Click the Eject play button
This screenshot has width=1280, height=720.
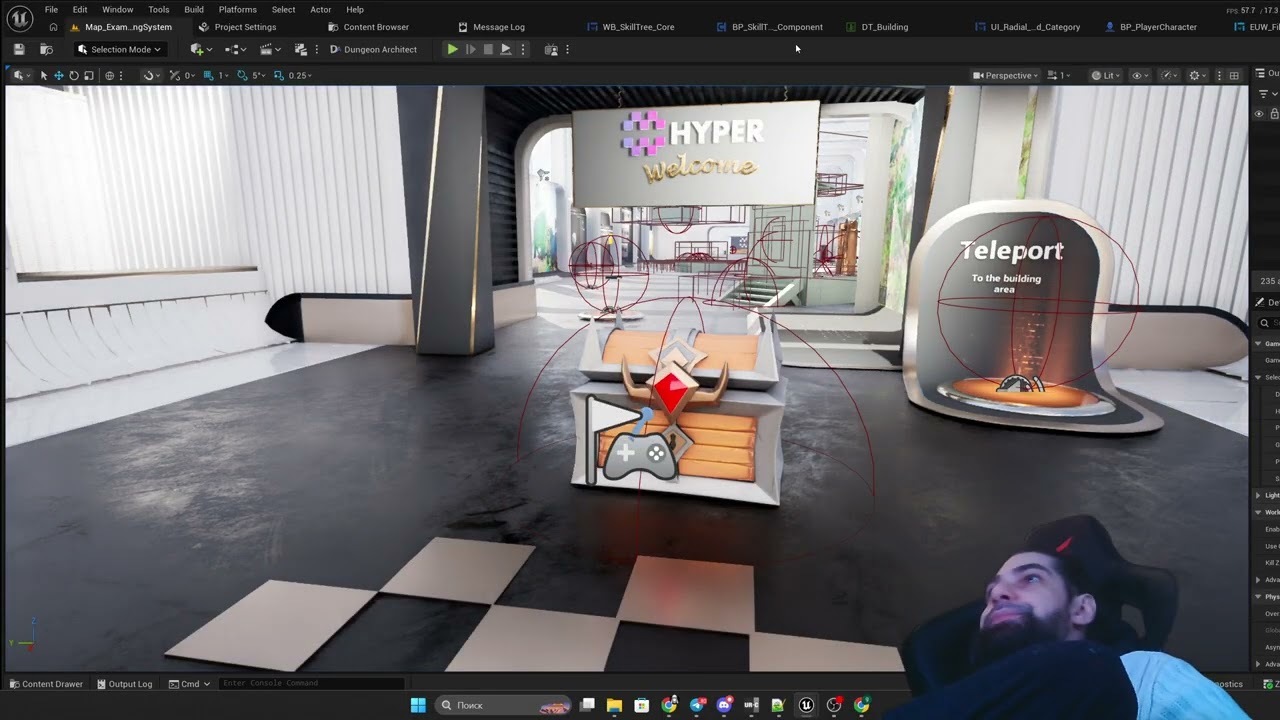pyautogui.click(x=506, y=49)
